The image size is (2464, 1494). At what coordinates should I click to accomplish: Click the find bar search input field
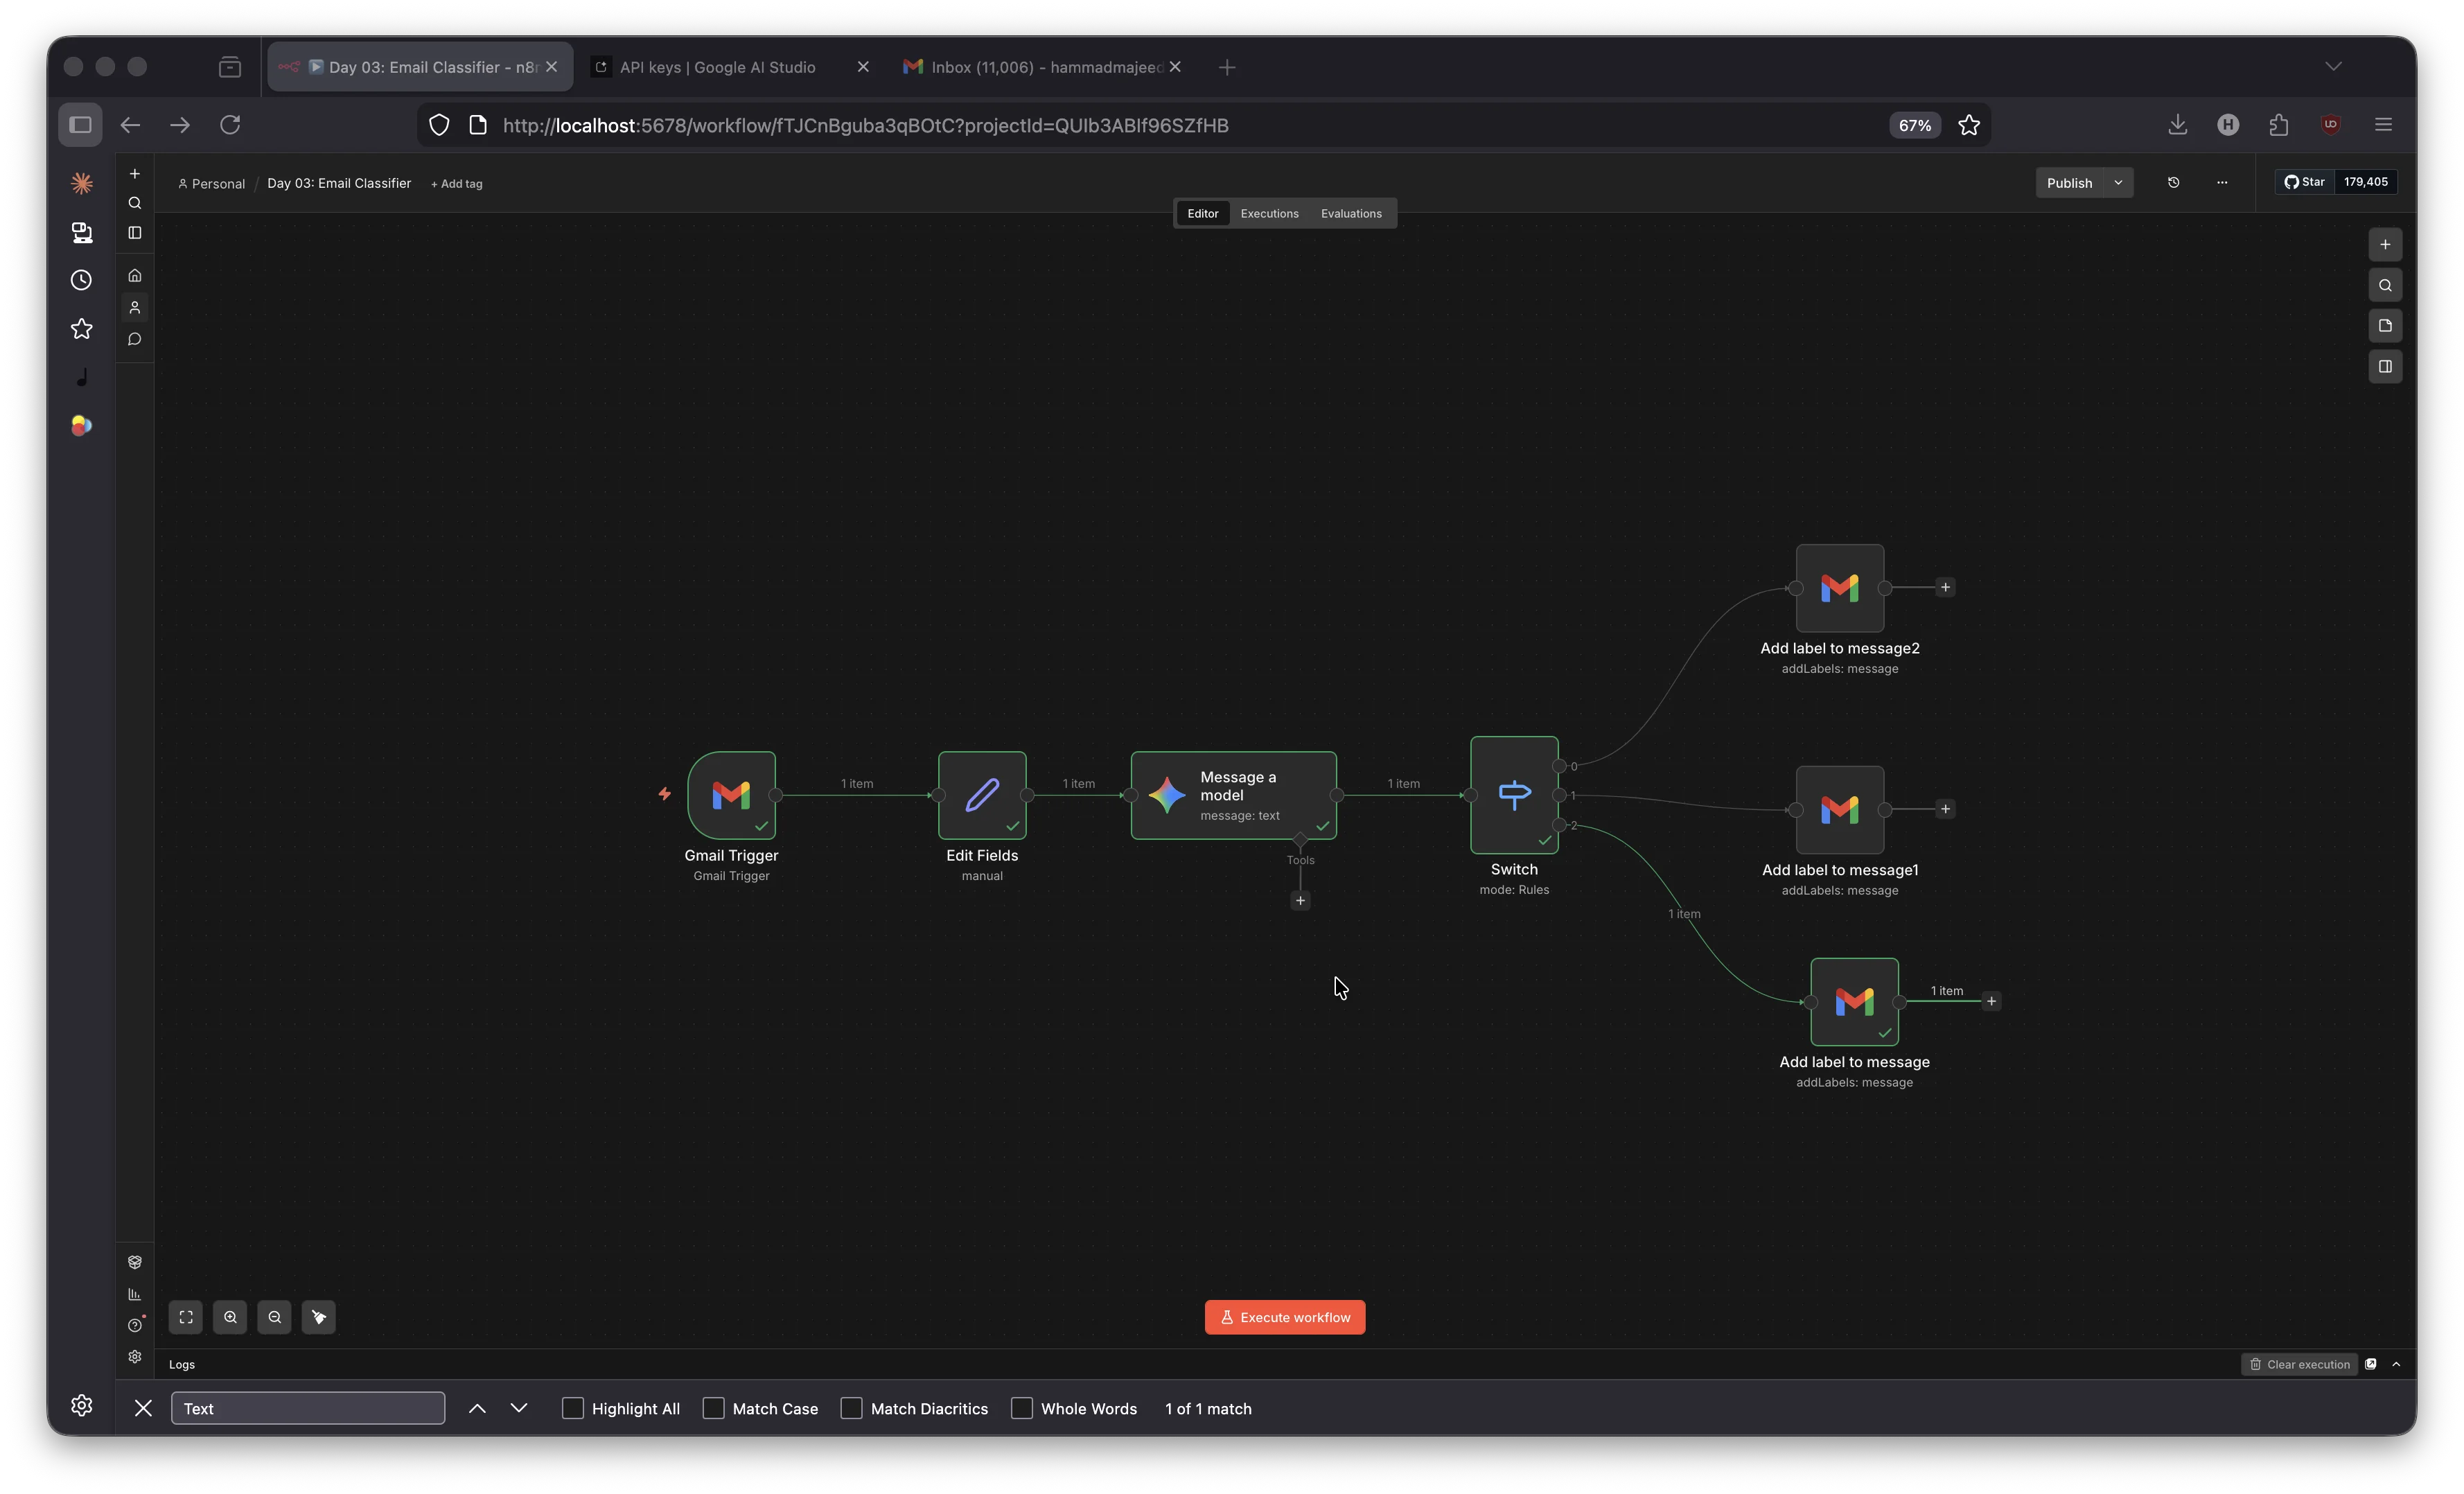(x=307, y=1408)
